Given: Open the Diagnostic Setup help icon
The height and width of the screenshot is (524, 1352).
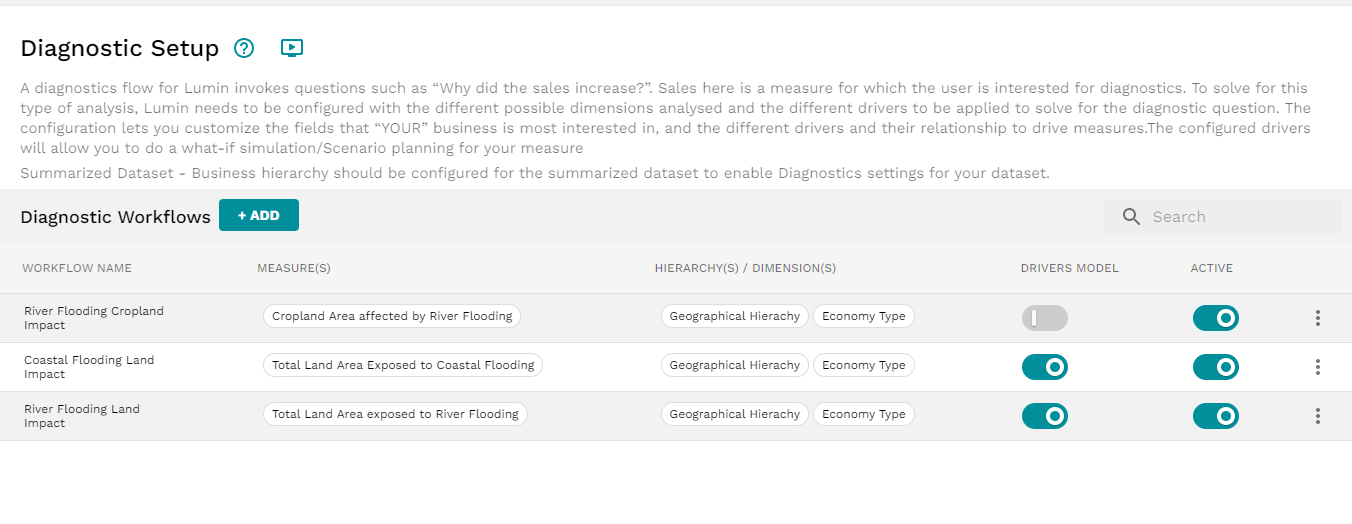Looking at the screenshot, I should point(244,47).
